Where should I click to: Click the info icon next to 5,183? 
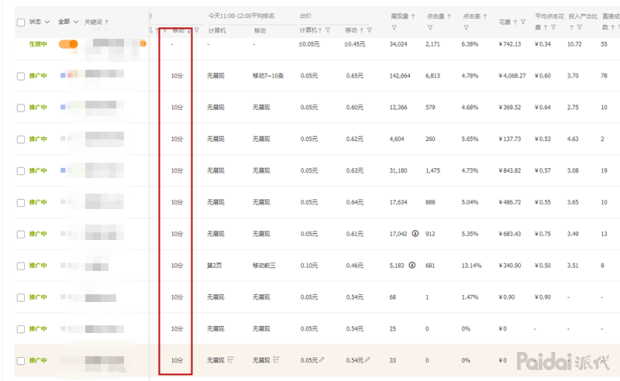pos(412,265)
